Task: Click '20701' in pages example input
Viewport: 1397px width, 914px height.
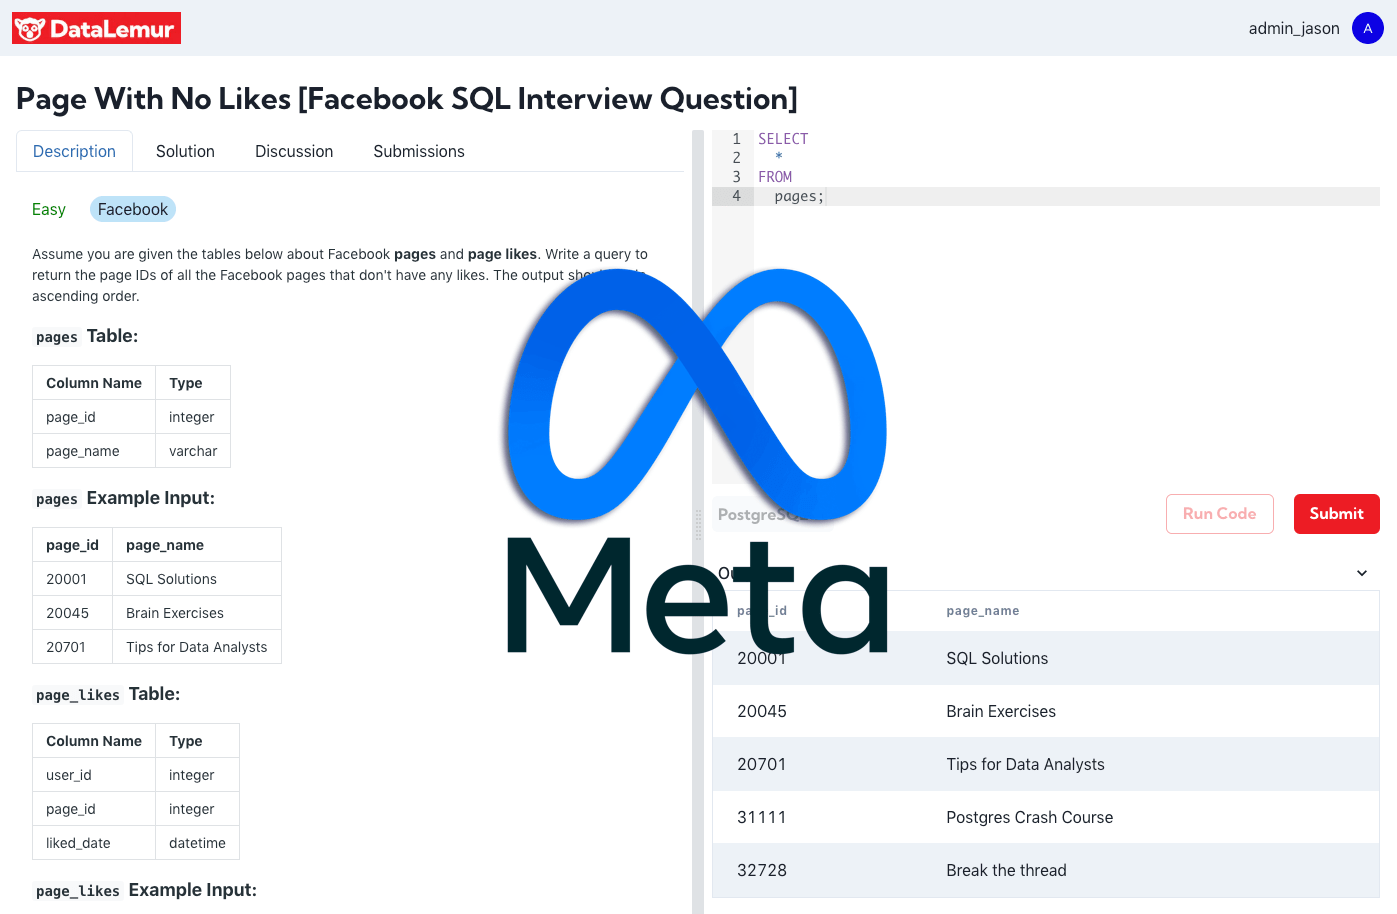Action: pos(66,647)
